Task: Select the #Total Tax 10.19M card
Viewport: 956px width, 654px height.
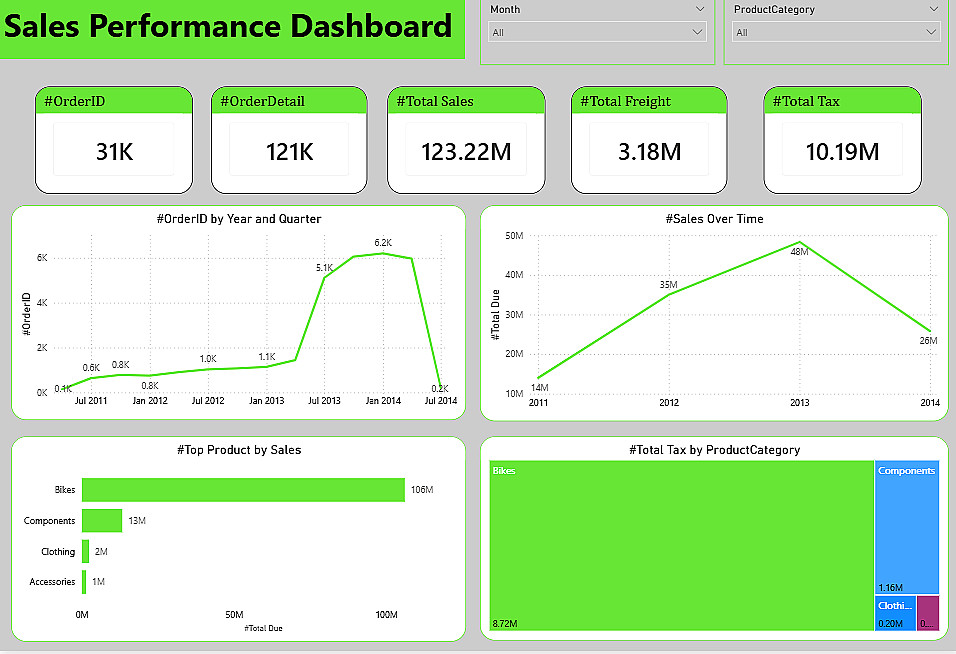Action: tap(842, 140)
